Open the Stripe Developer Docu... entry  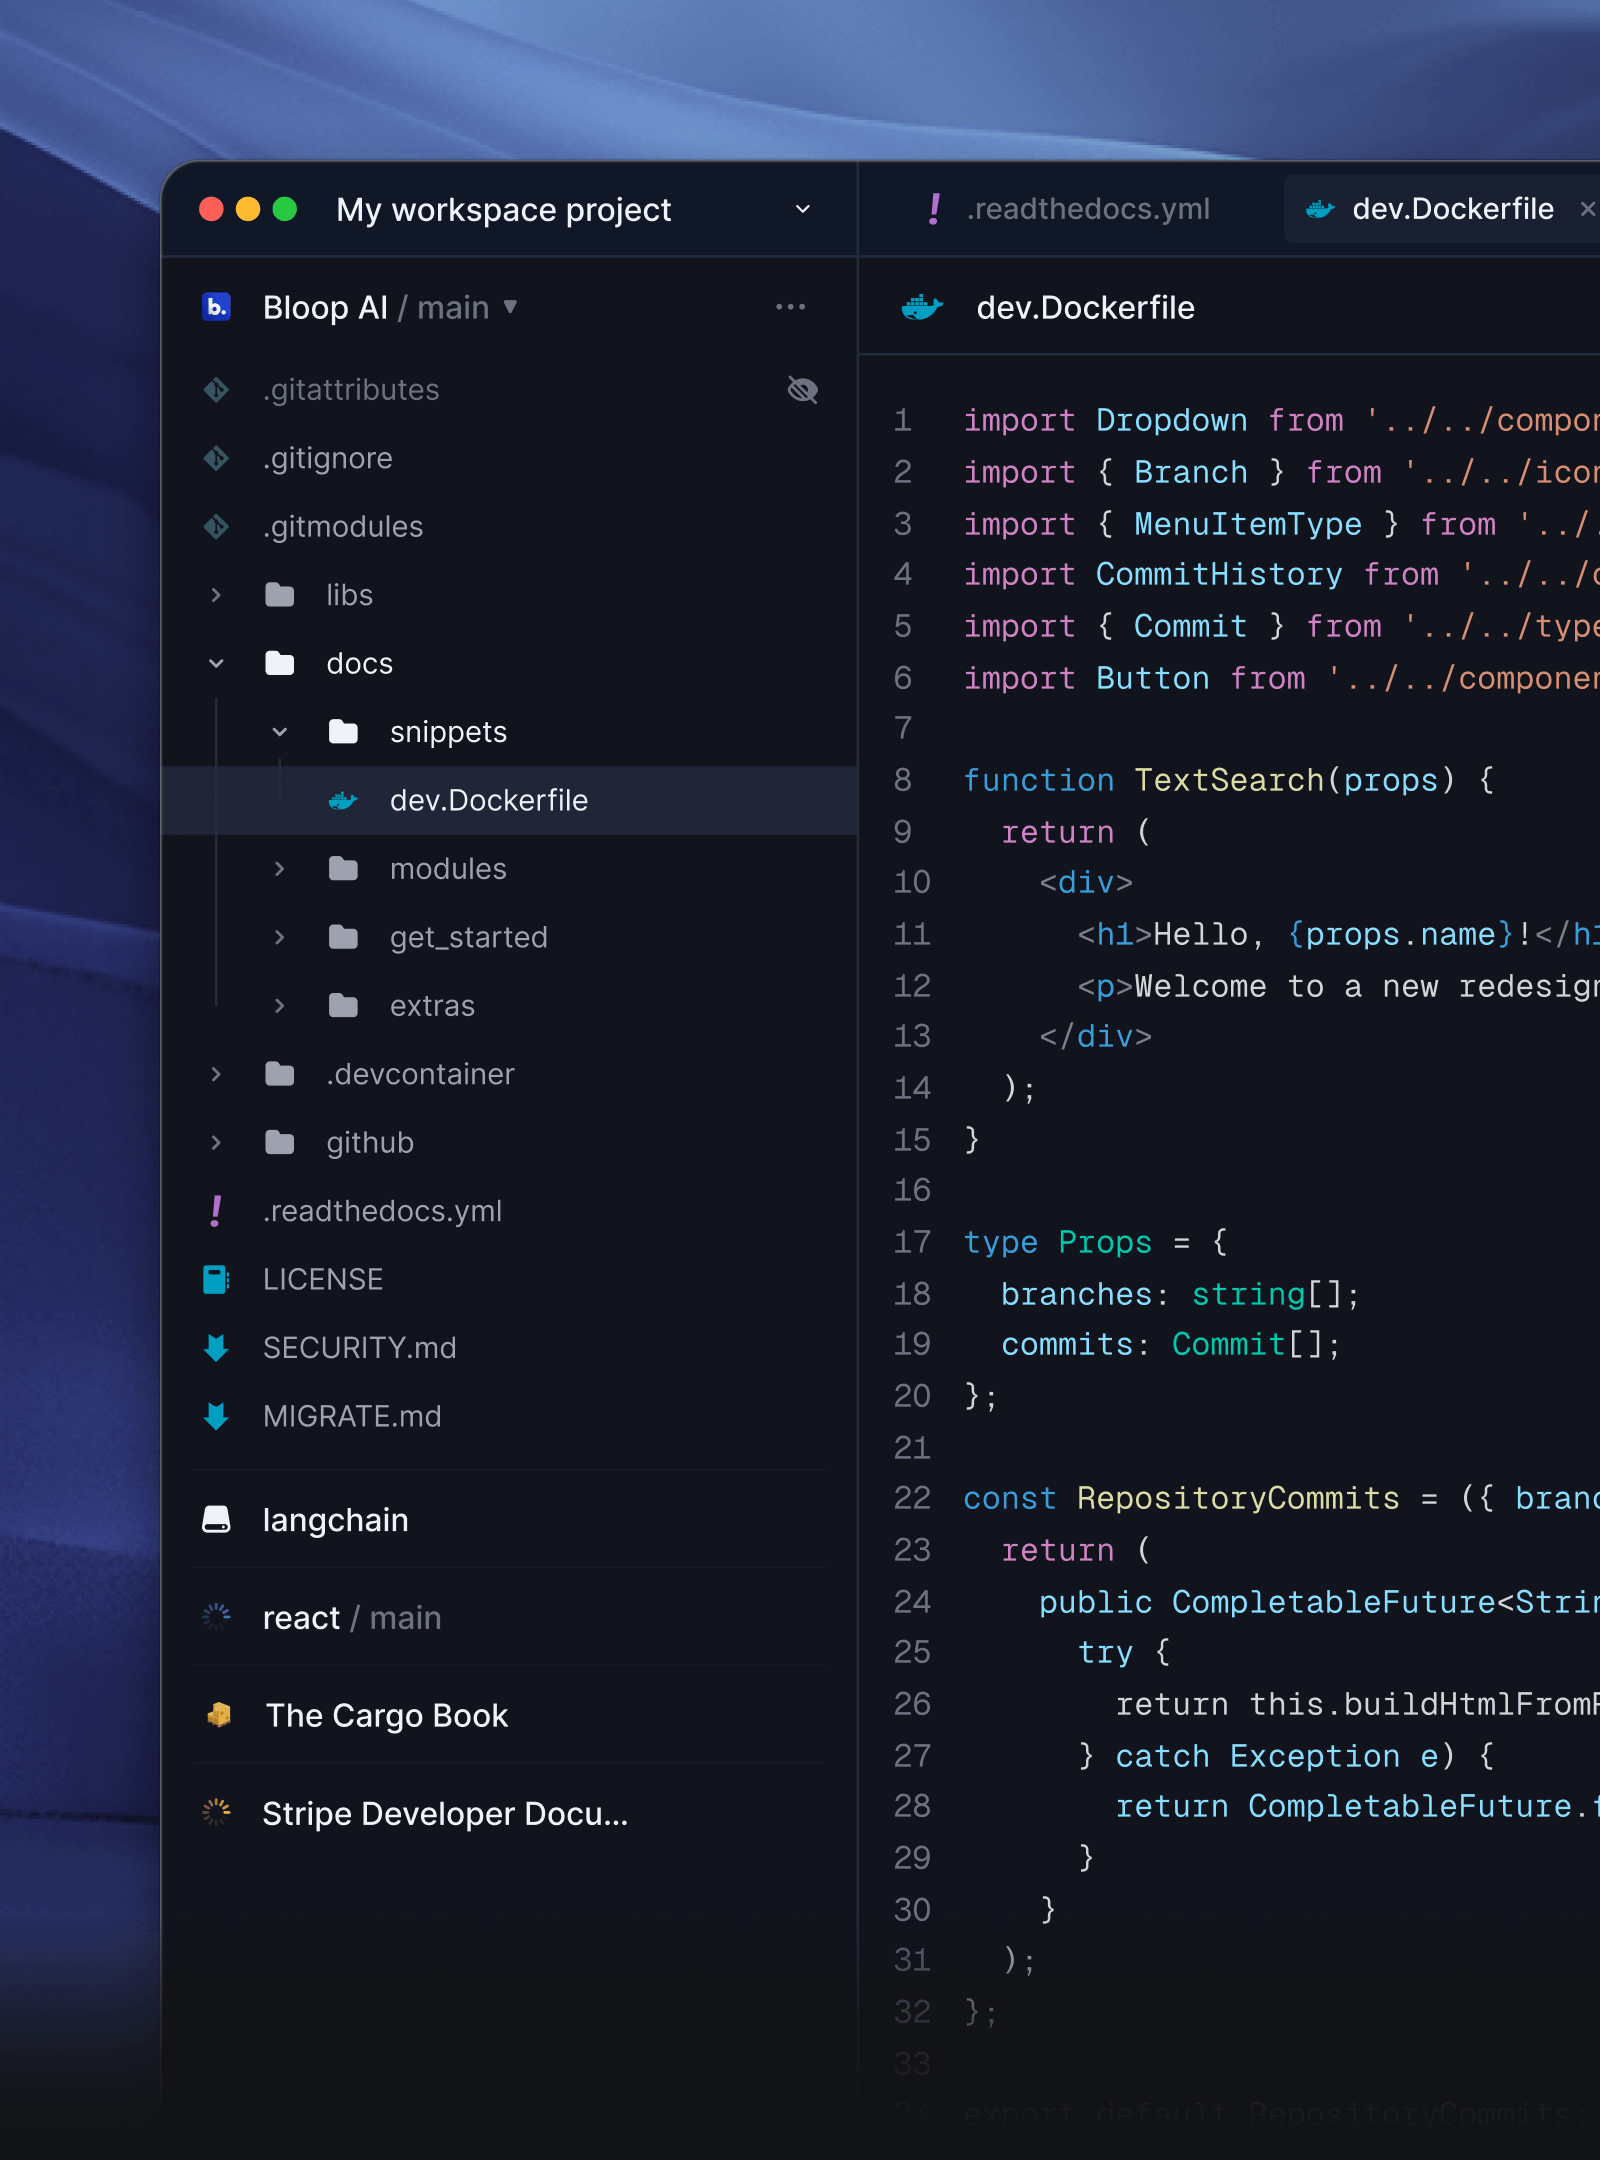pyautogui.click(x=445, y=1813)
